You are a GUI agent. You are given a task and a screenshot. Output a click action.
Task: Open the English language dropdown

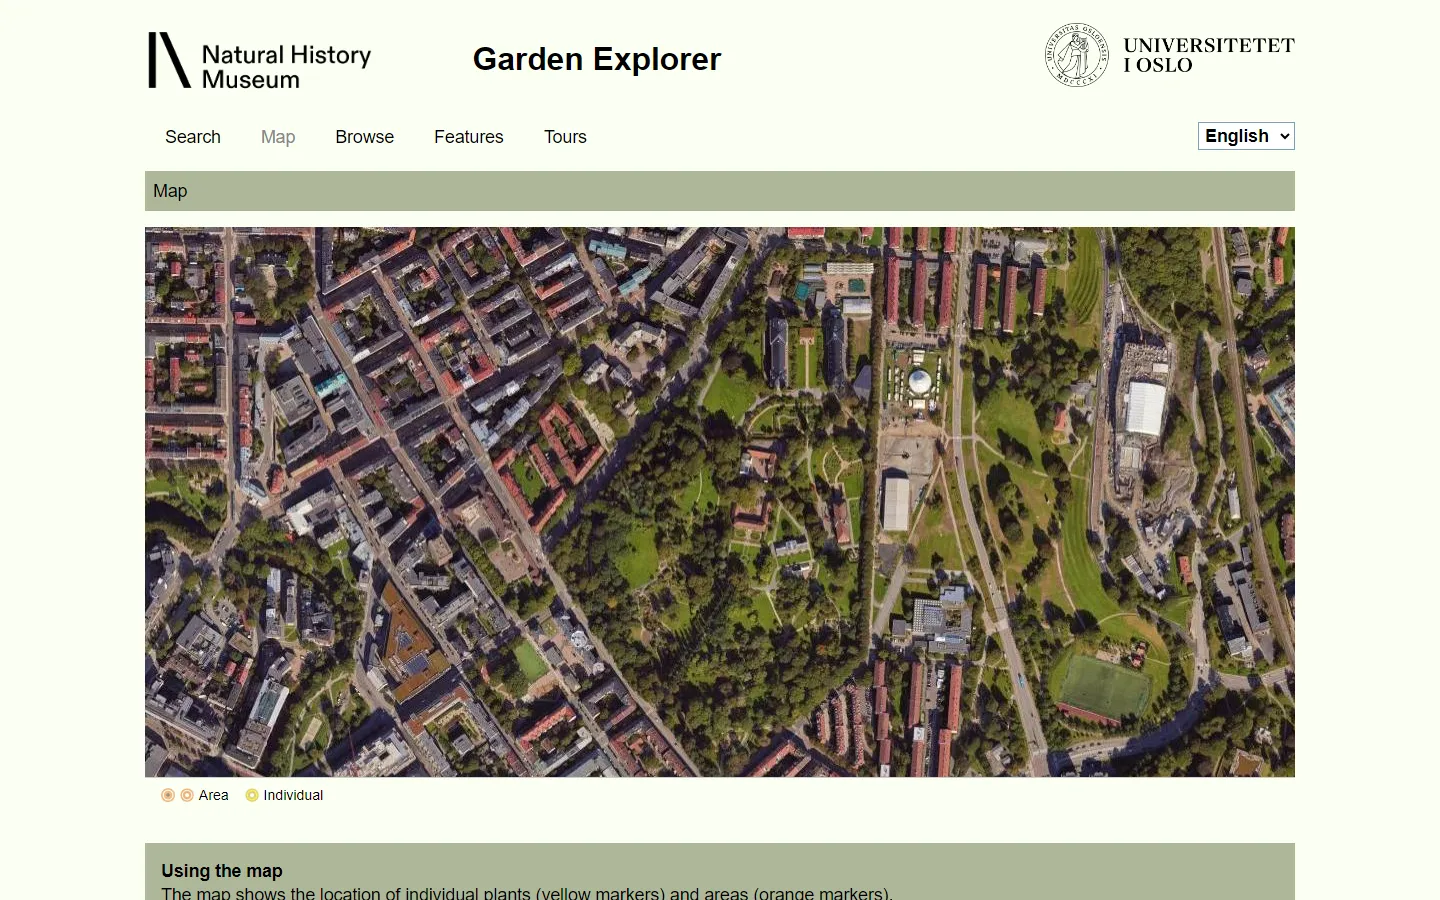coord(1246,136)
